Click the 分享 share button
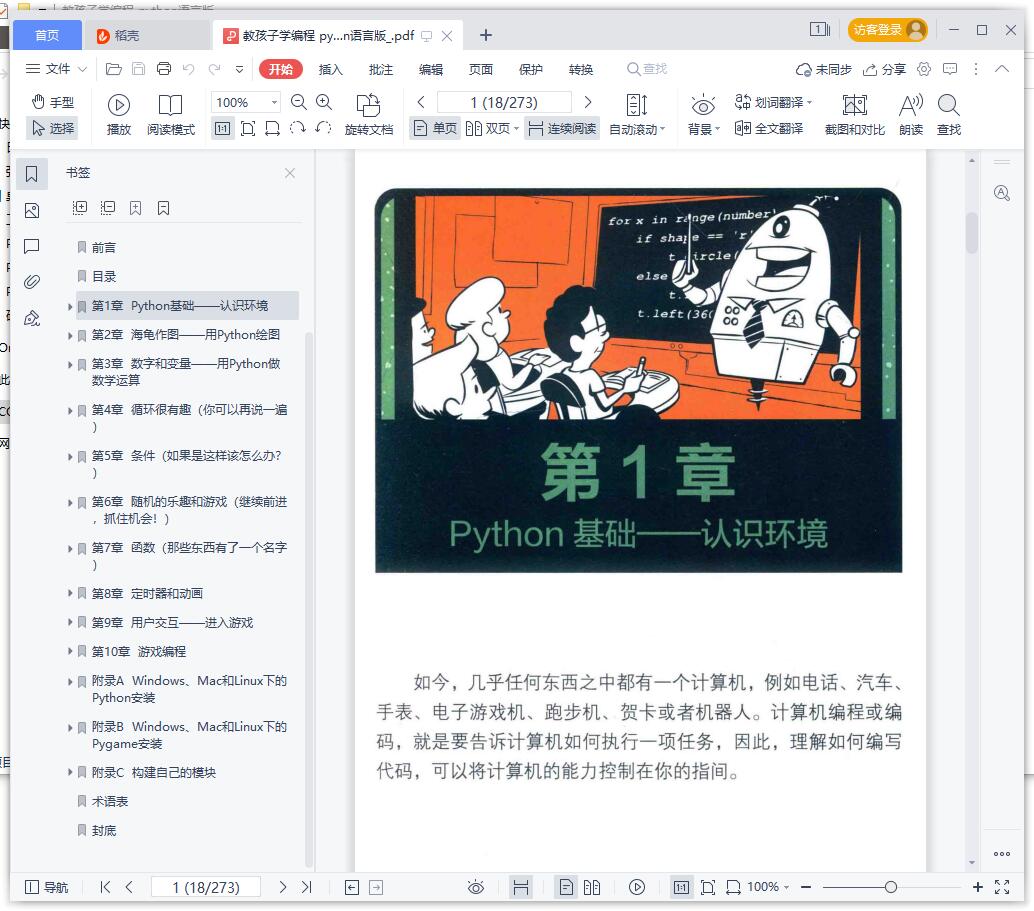 (x=884, y=69)
